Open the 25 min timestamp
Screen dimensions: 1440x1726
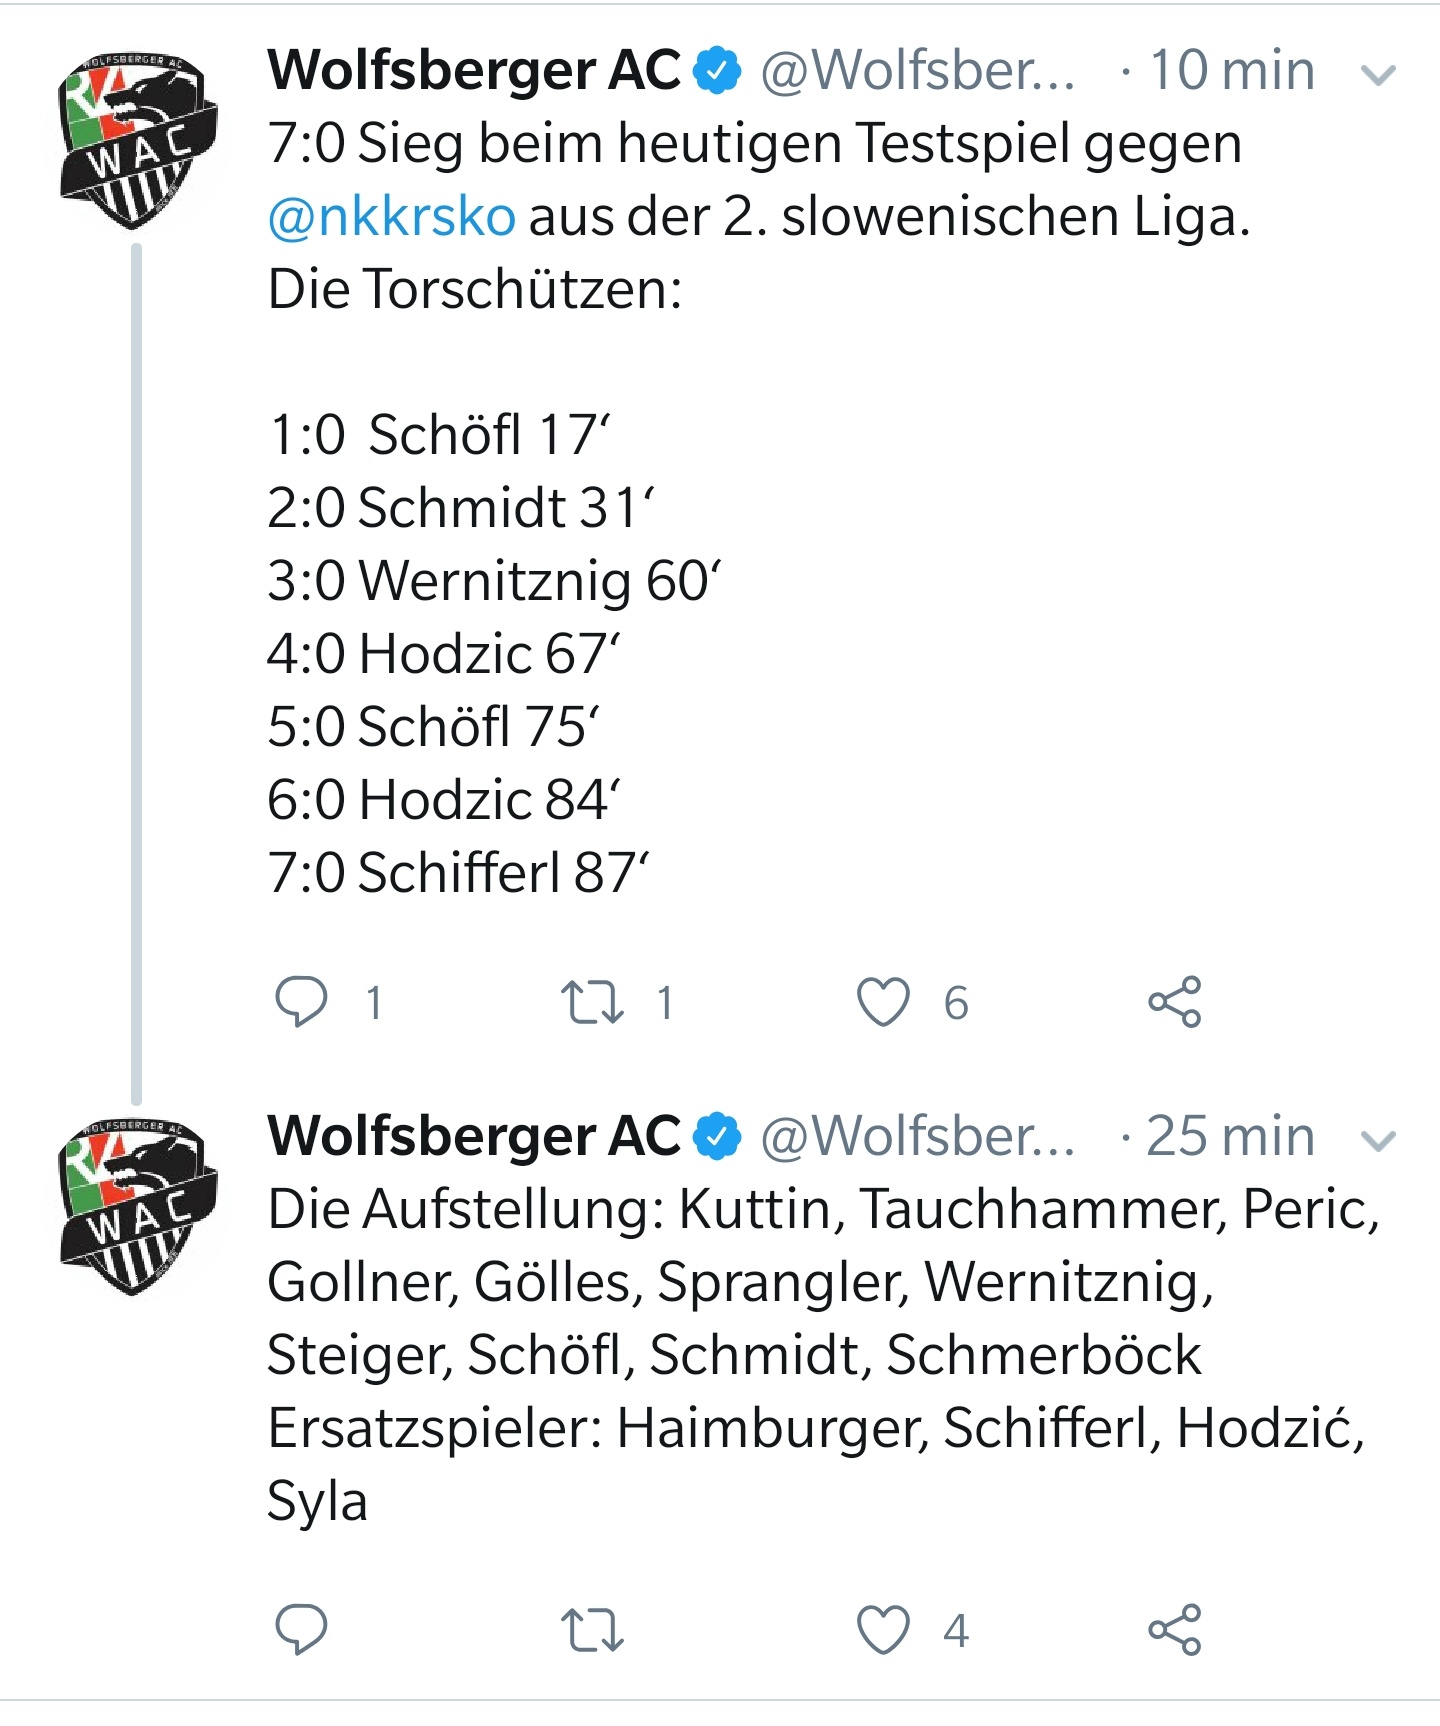coord(1230,1136)
